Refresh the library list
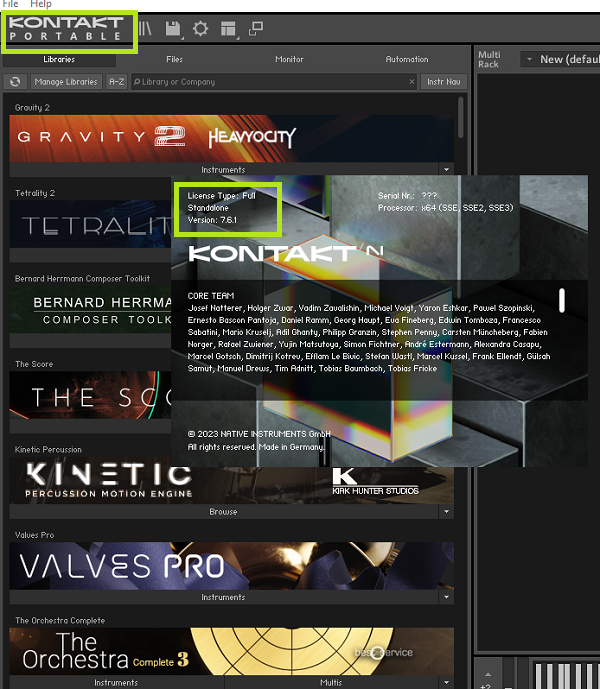Screen dimensions: 600x689 pyautogui.click(x=15, y=82)
